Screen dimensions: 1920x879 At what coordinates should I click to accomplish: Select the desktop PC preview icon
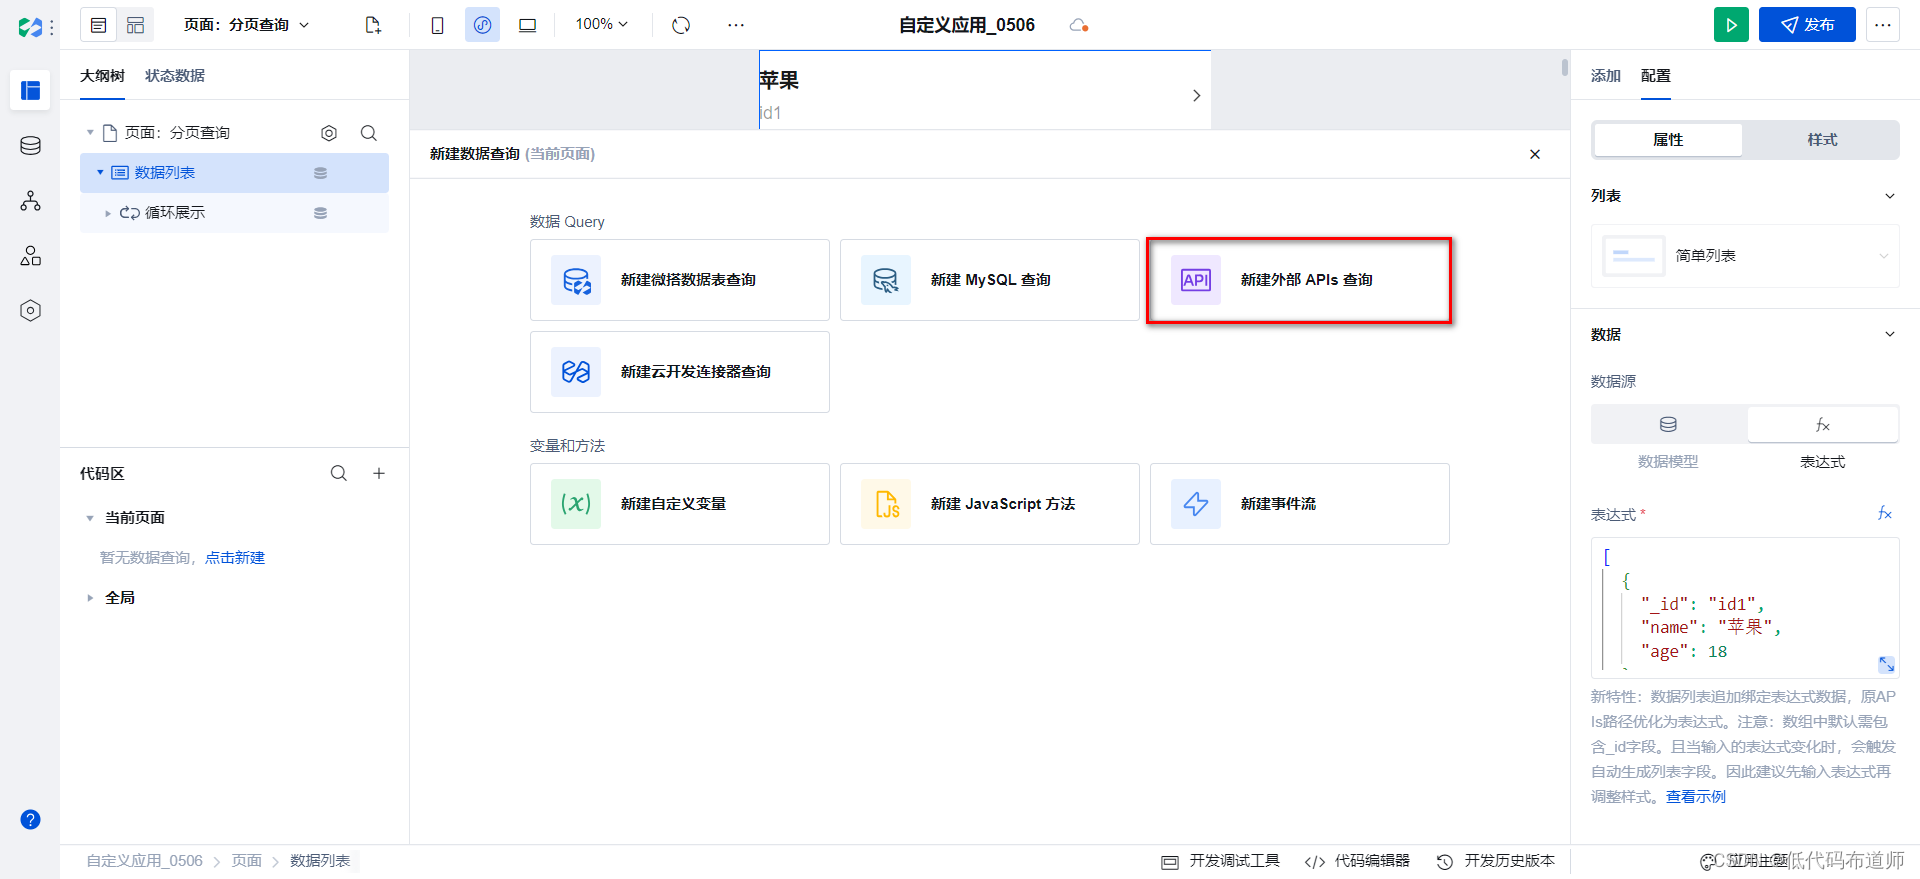point(527,25)
